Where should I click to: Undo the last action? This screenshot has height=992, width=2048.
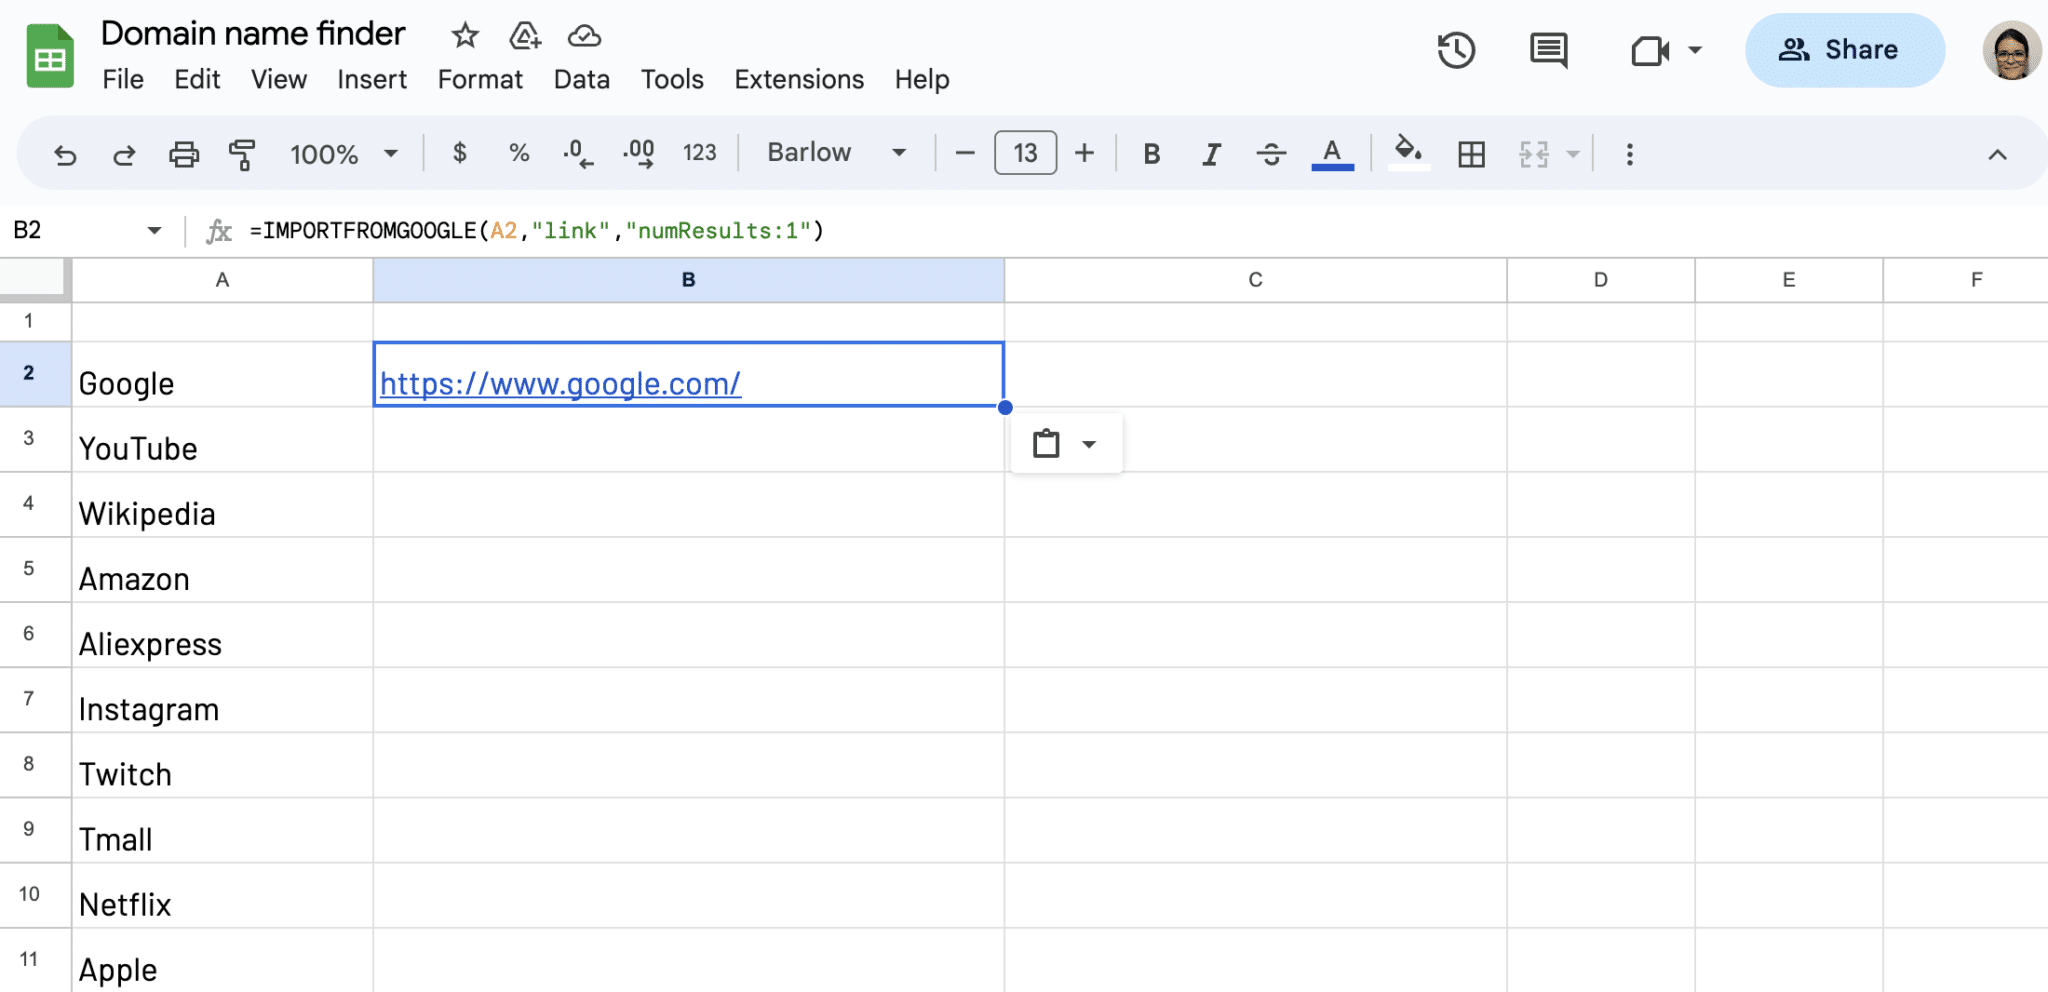point(65,154)
